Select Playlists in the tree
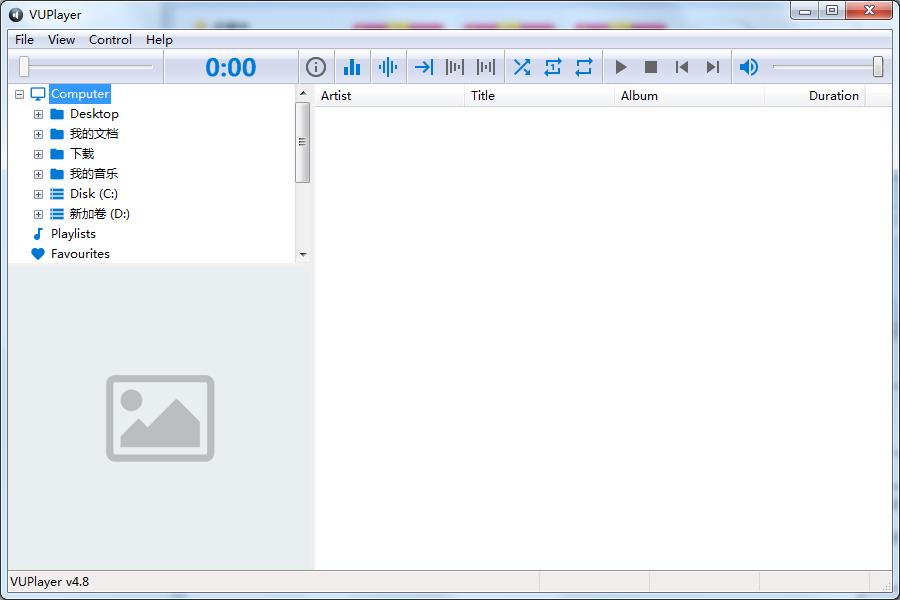Screen dimensions: 900x600 tap(73, 234)
